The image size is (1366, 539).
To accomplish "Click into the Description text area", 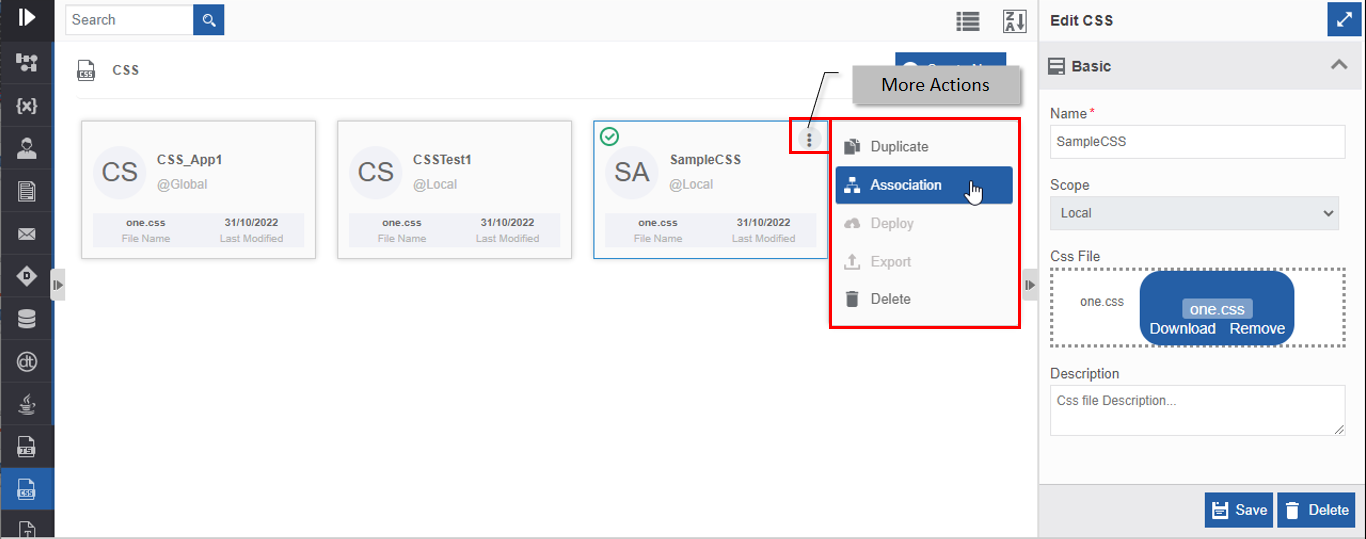I will coord(1197,411).
